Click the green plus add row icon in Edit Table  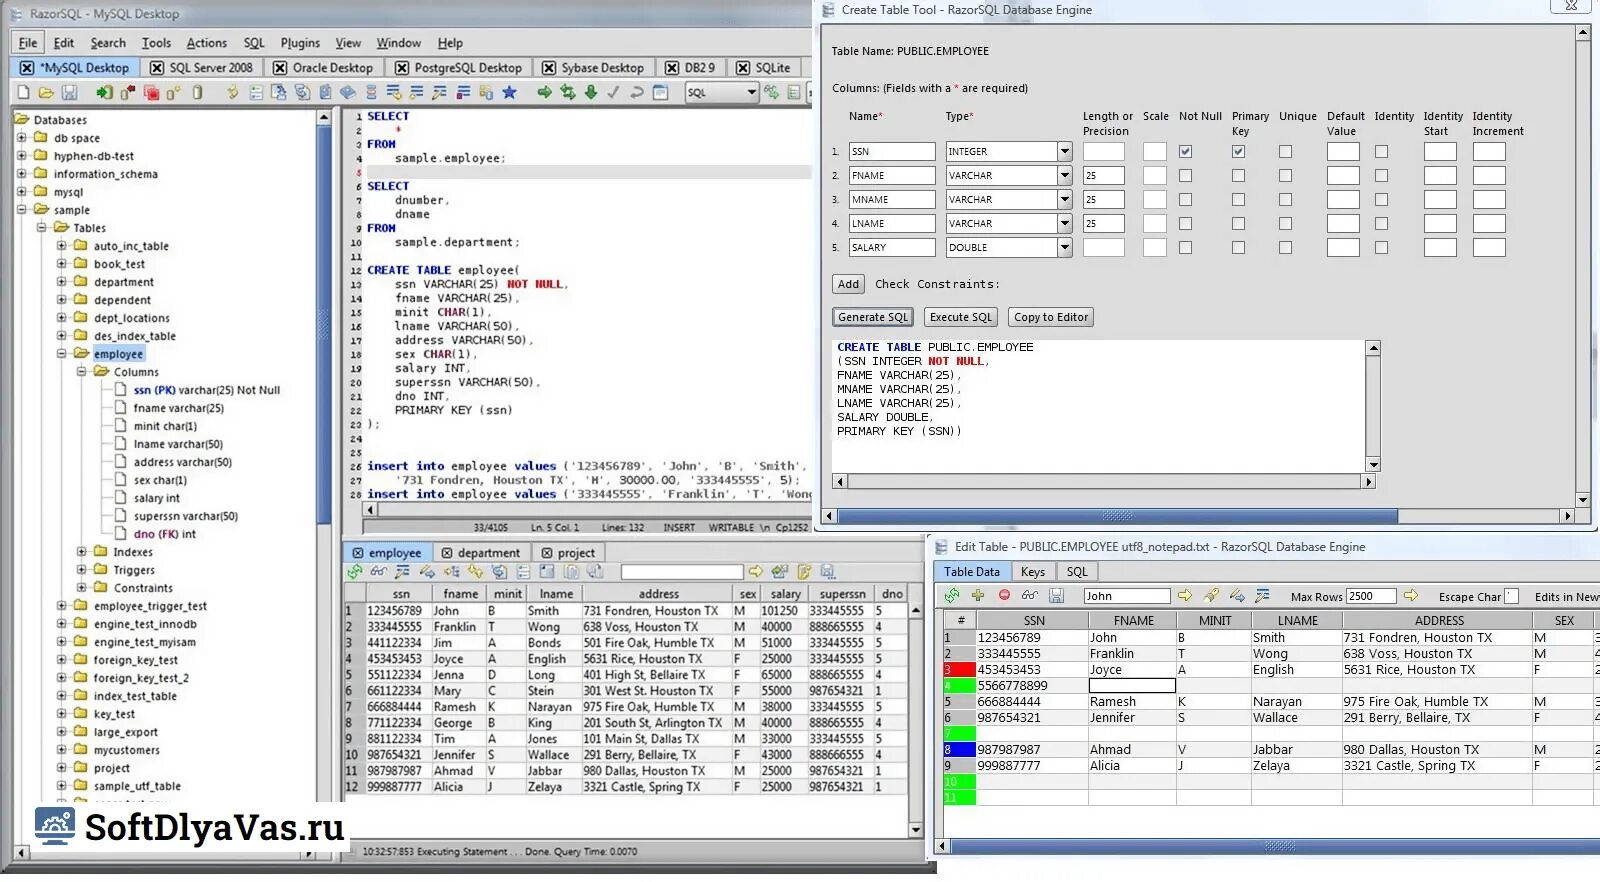(x=978, y=595)
